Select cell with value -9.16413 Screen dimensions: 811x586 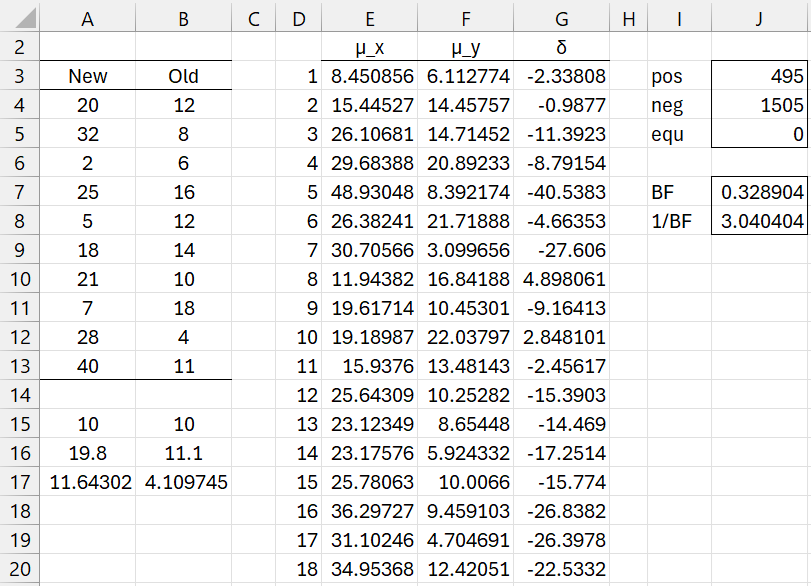[x=562, y=308]
